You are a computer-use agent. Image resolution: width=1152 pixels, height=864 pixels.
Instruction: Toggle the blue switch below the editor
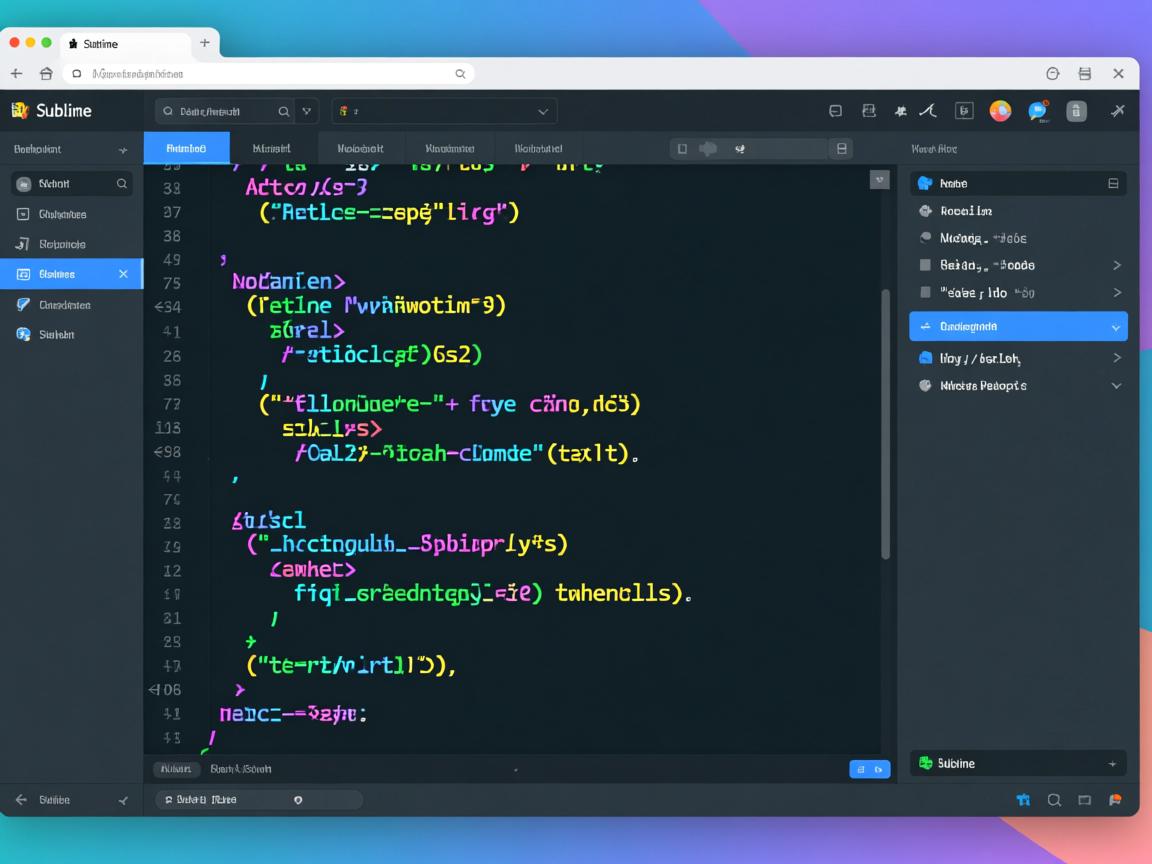coord(869,769)
